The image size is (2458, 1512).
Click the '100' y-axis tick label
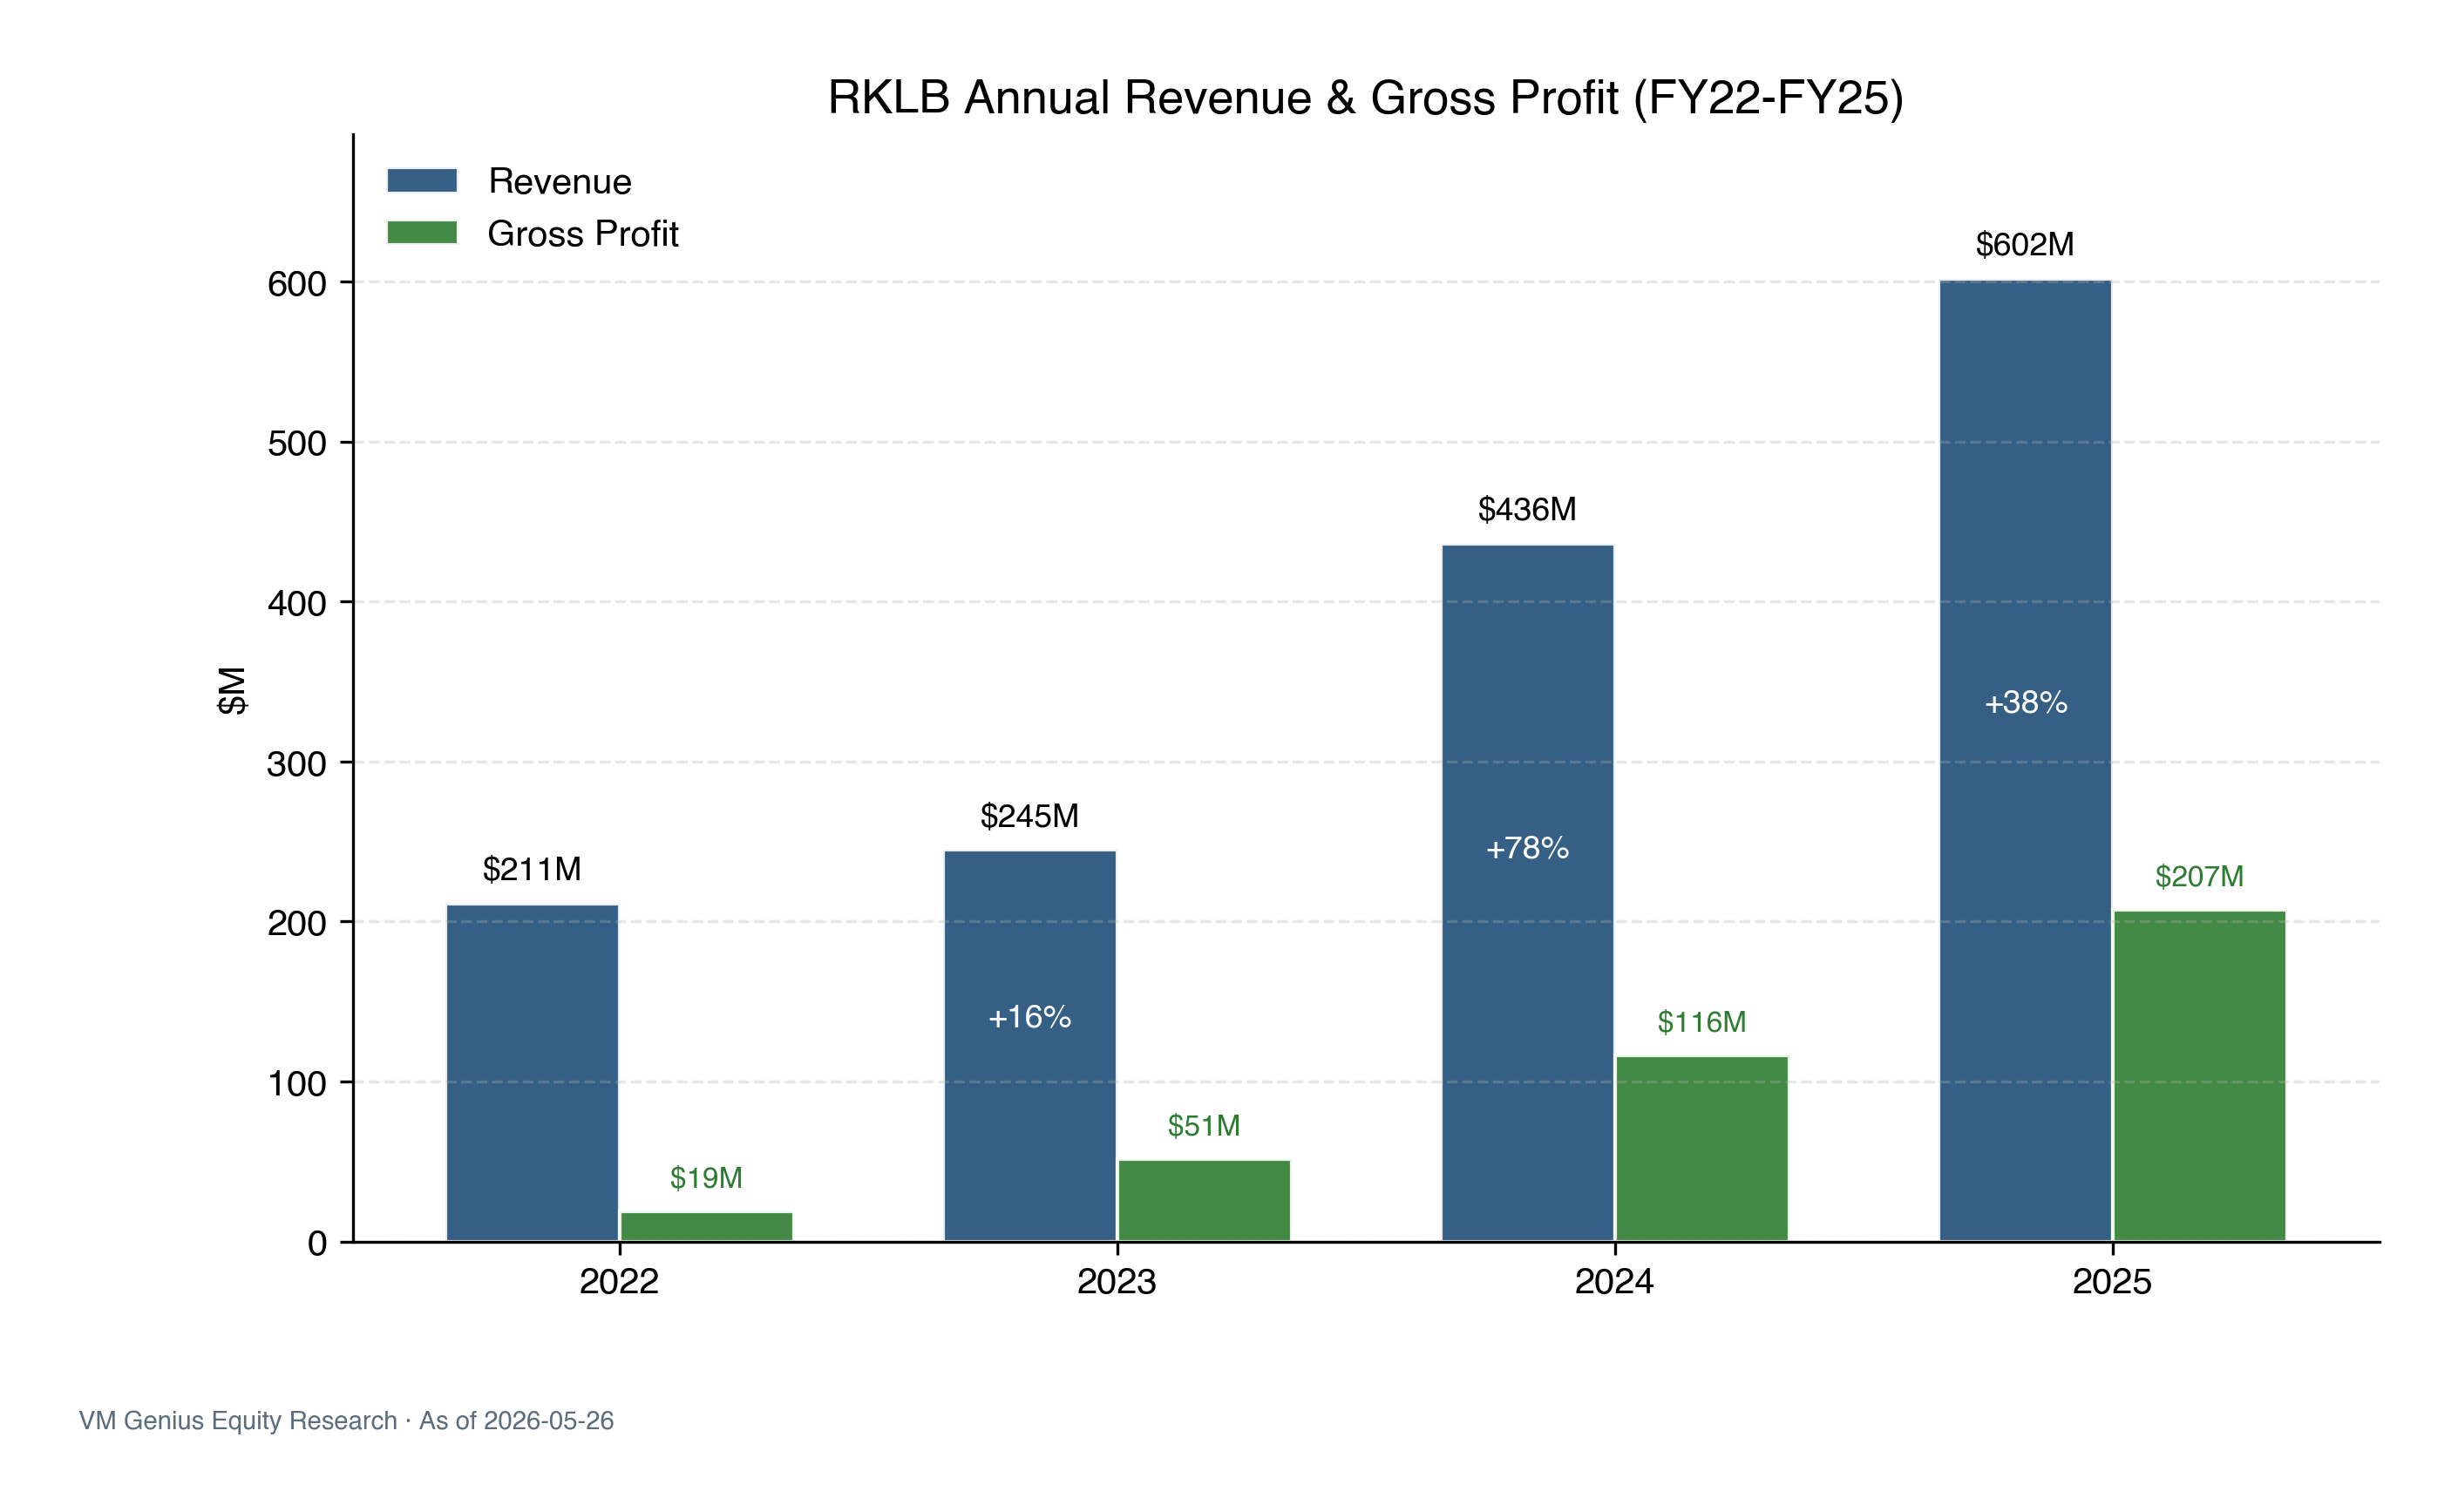point(297,1083)
